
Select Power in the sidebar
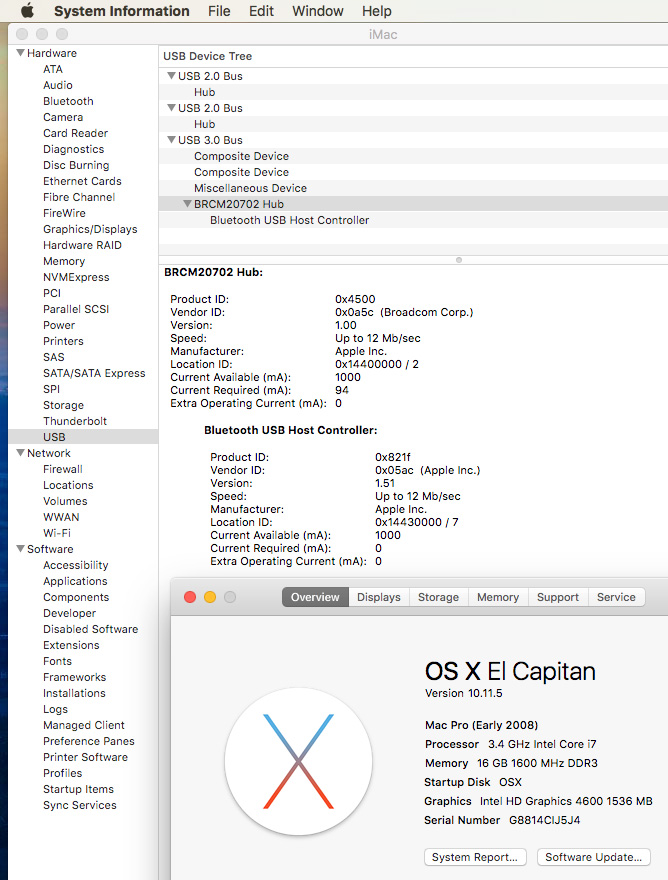point(58,325)
